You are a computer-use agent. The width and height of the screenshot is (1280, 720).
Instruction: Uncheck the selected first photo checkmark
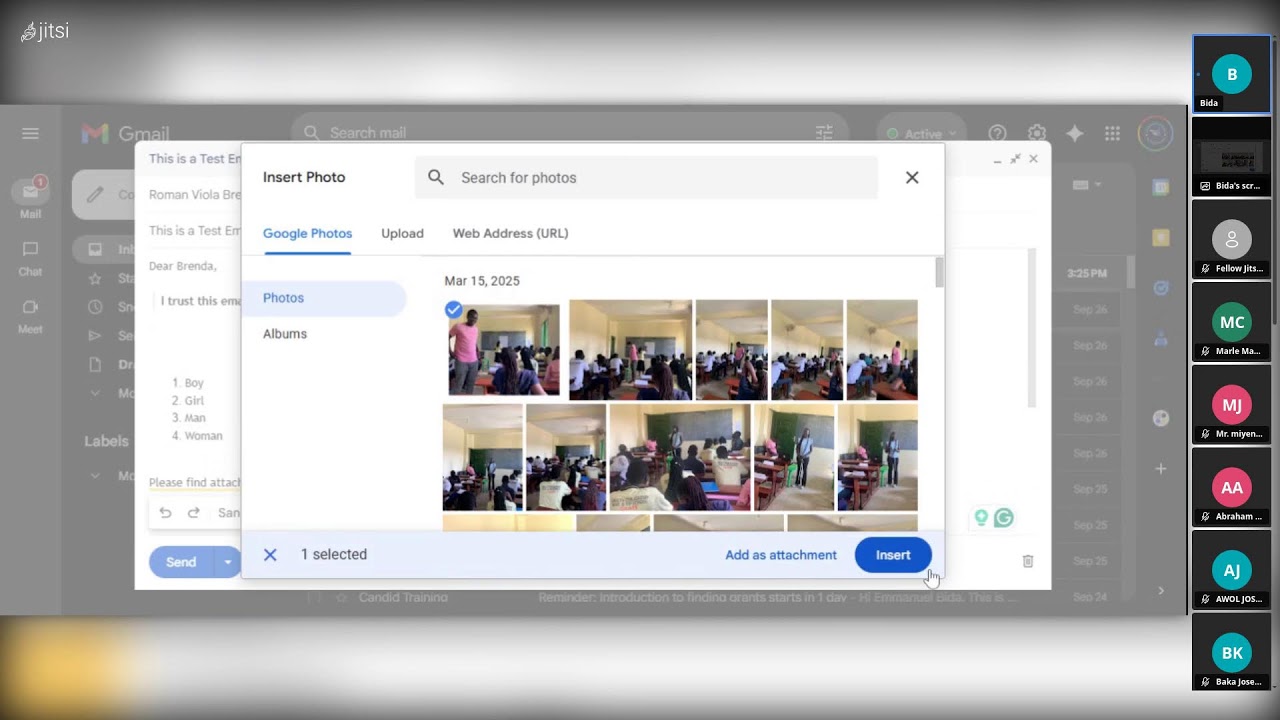pyautogui.click(x=454, y=310)
